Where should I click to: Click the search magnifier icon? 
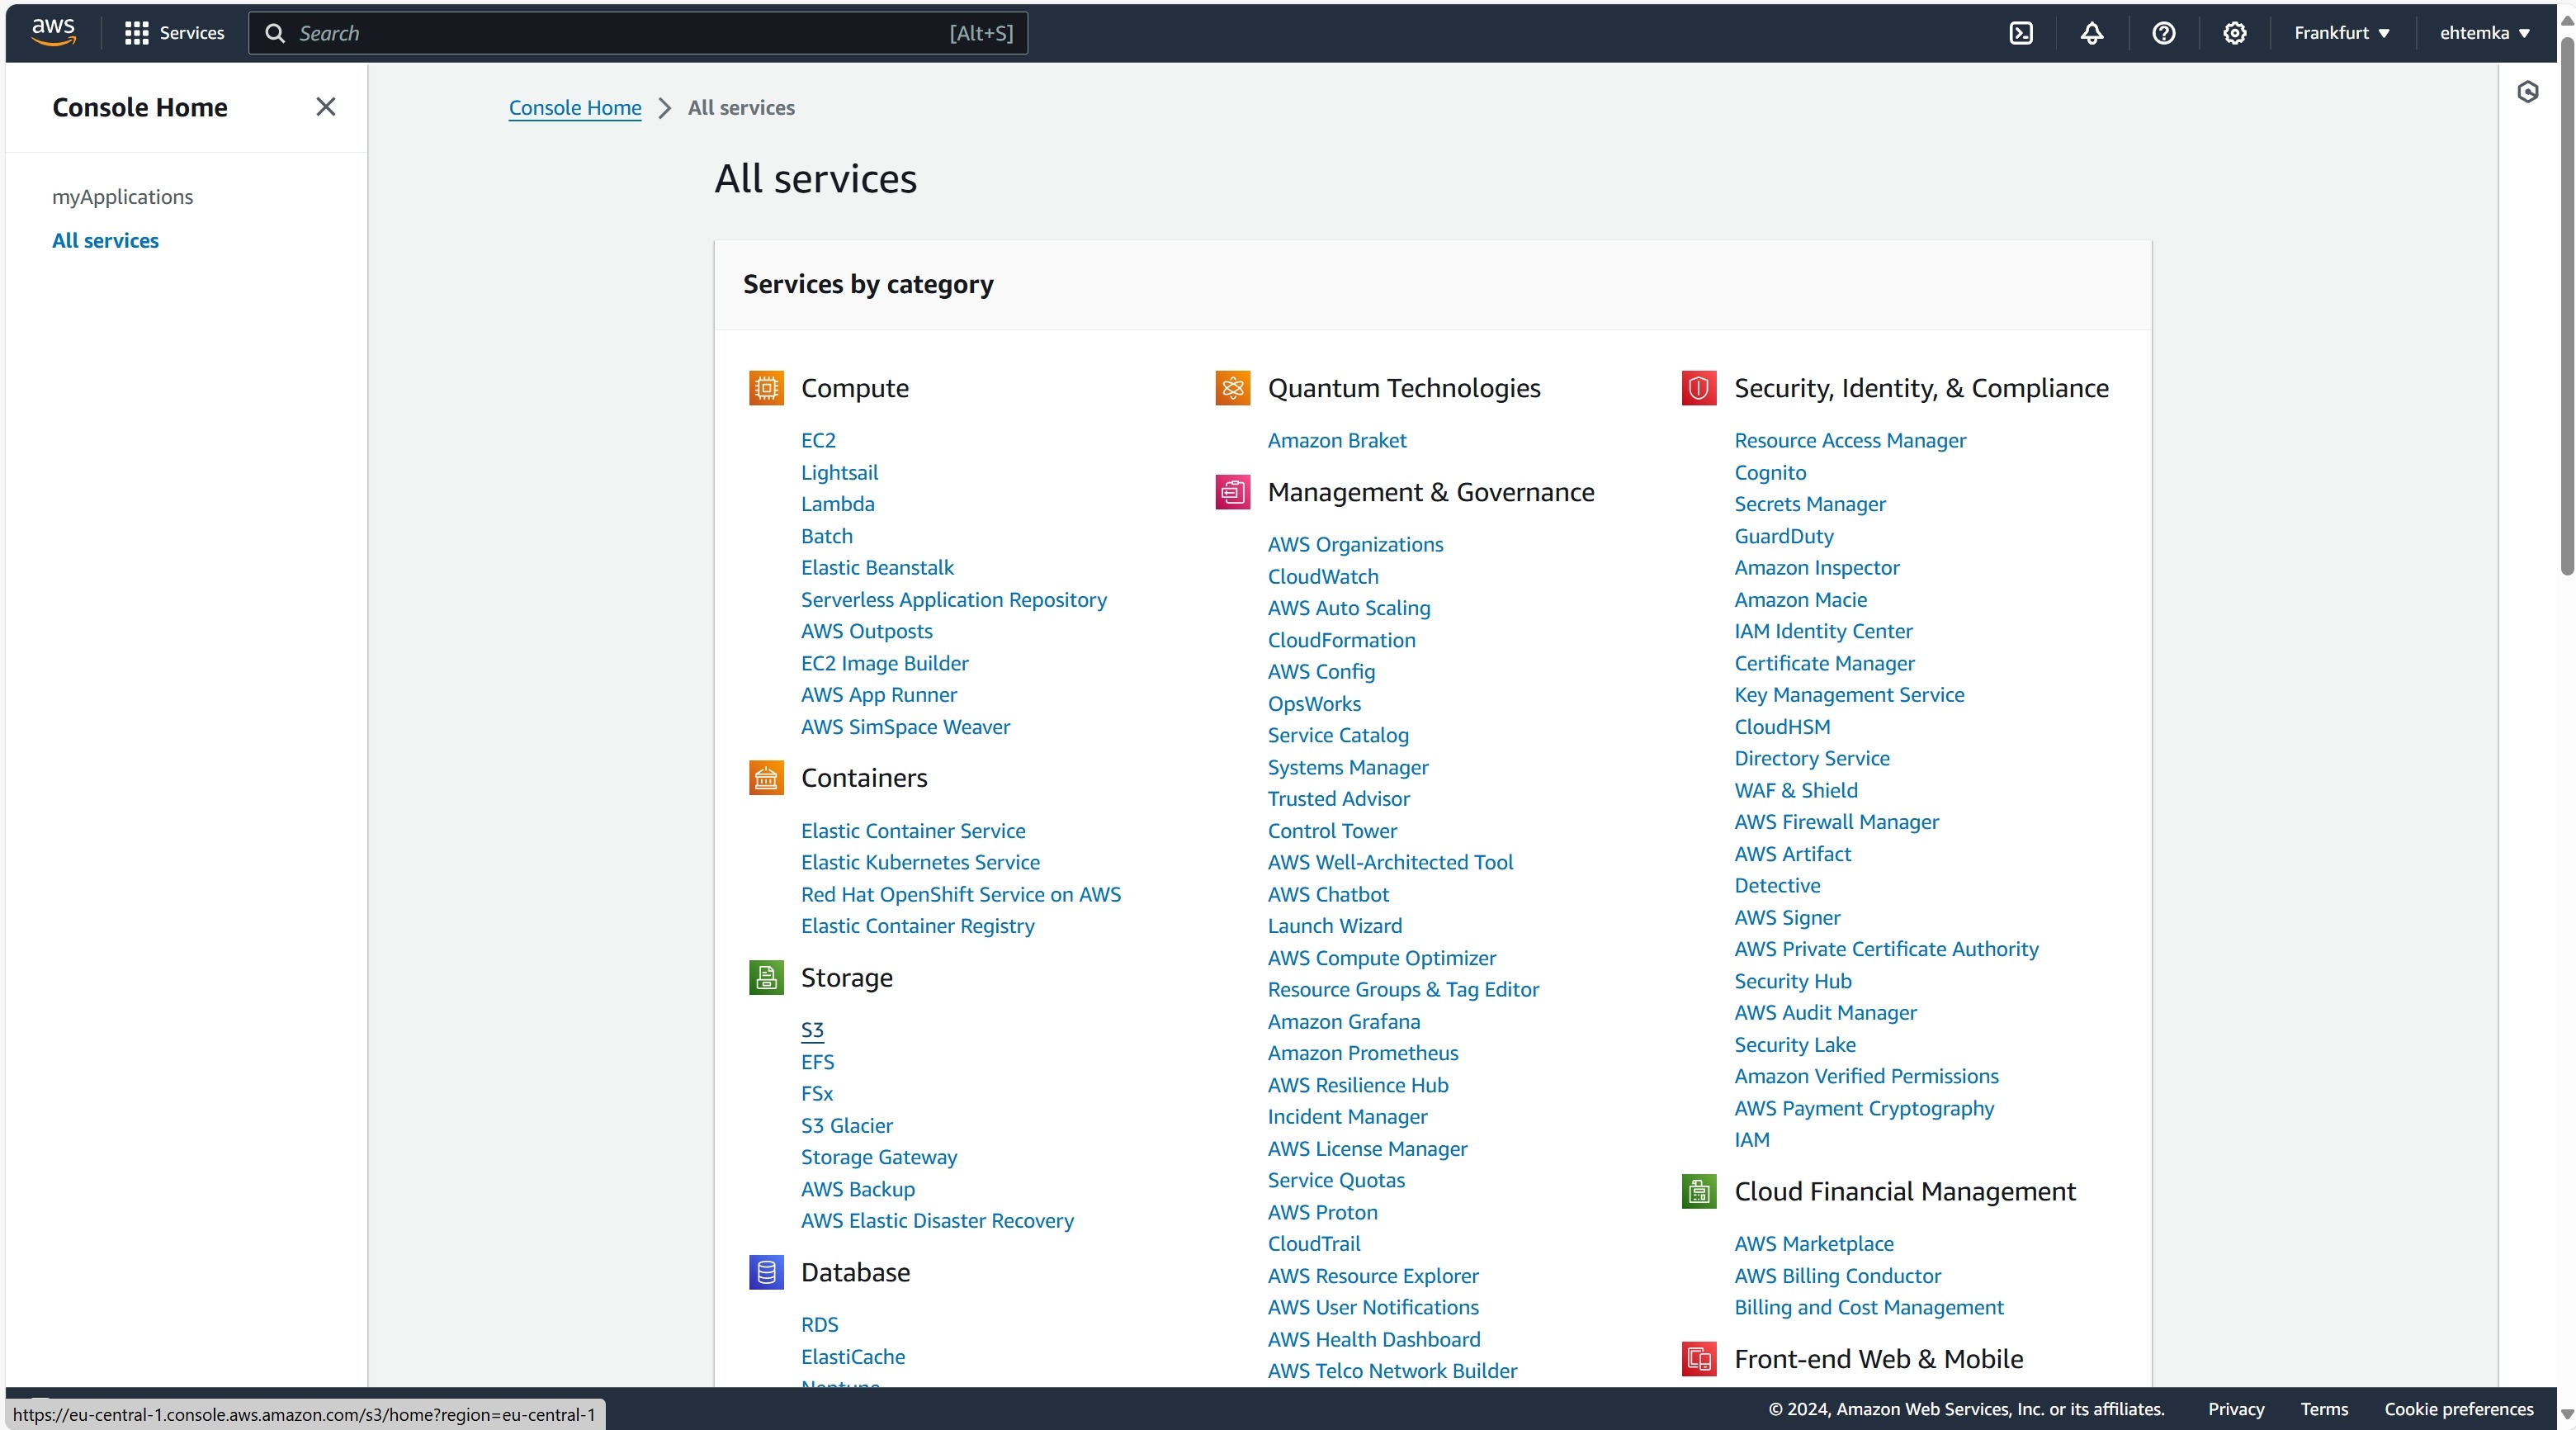click(274, 33)
